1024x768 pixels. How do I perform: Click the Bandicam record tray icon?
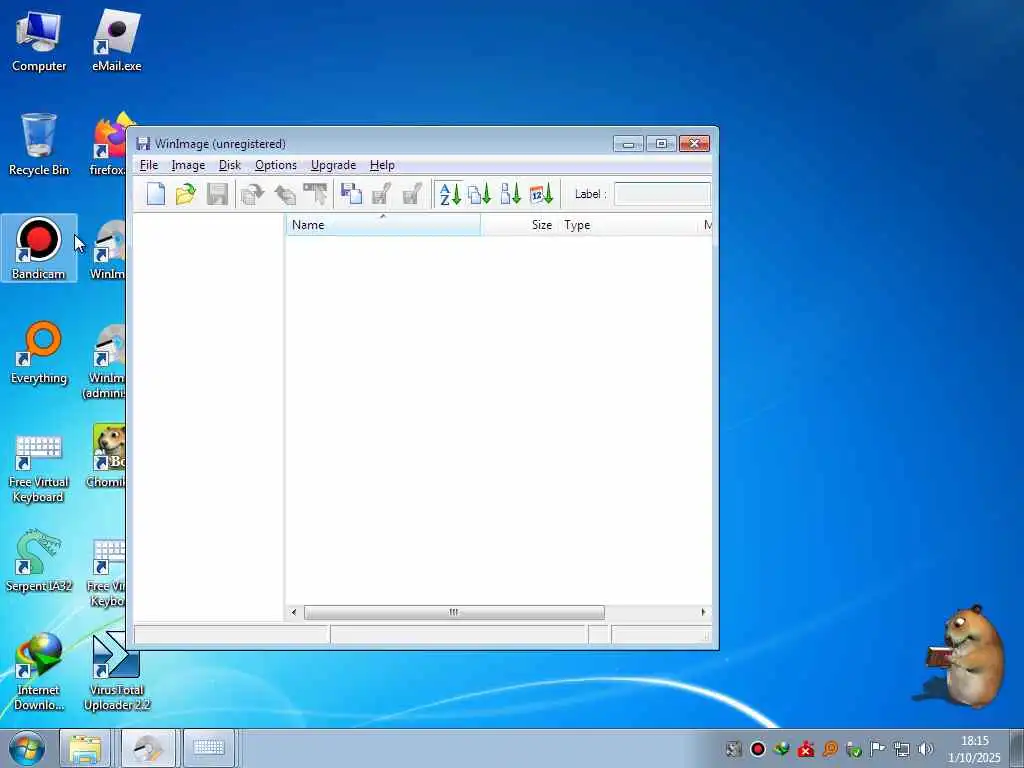point(758,749)
